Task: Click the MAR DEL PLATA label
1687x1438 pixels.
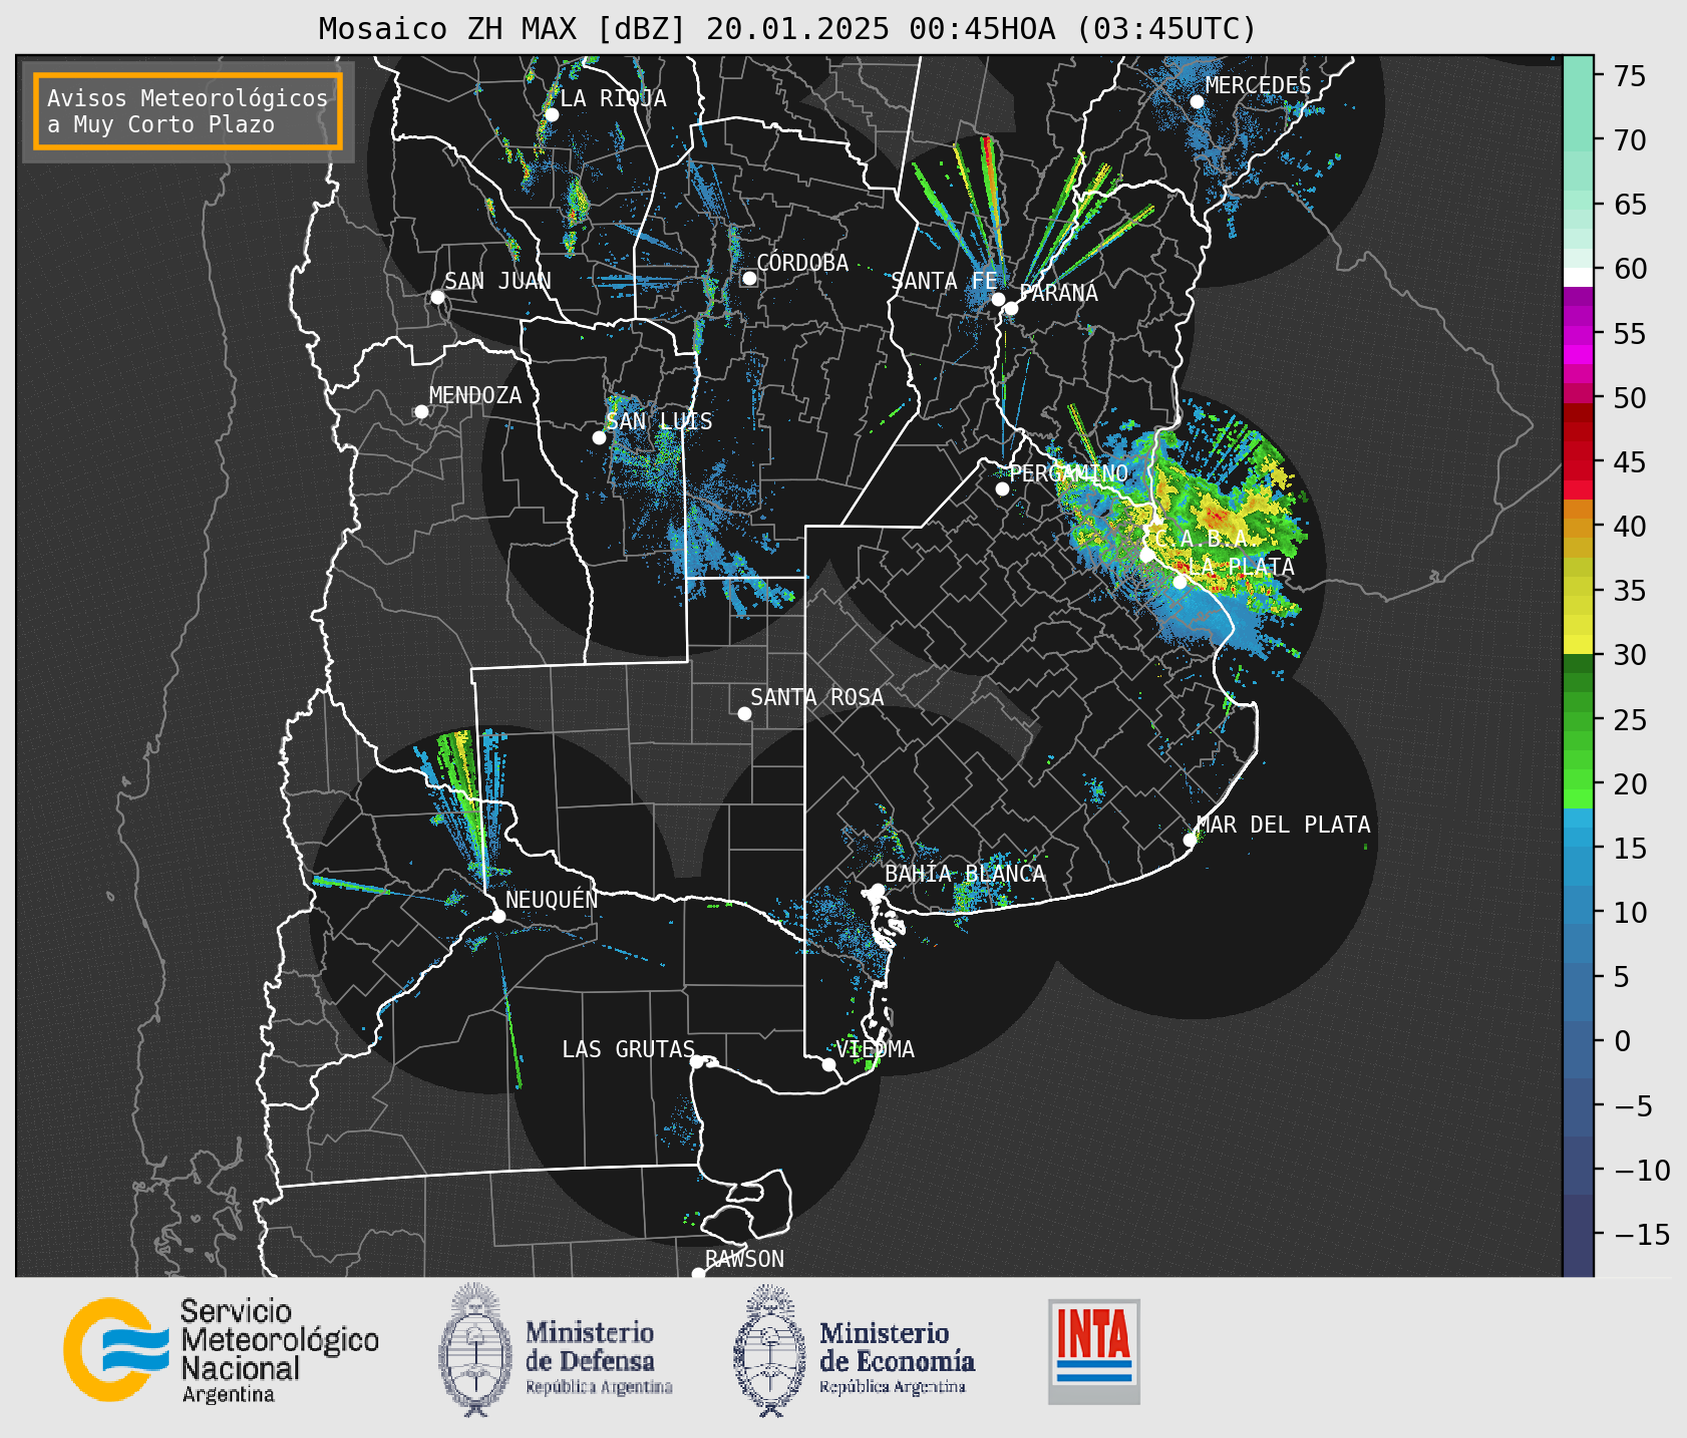Action: coord(1283,825)
